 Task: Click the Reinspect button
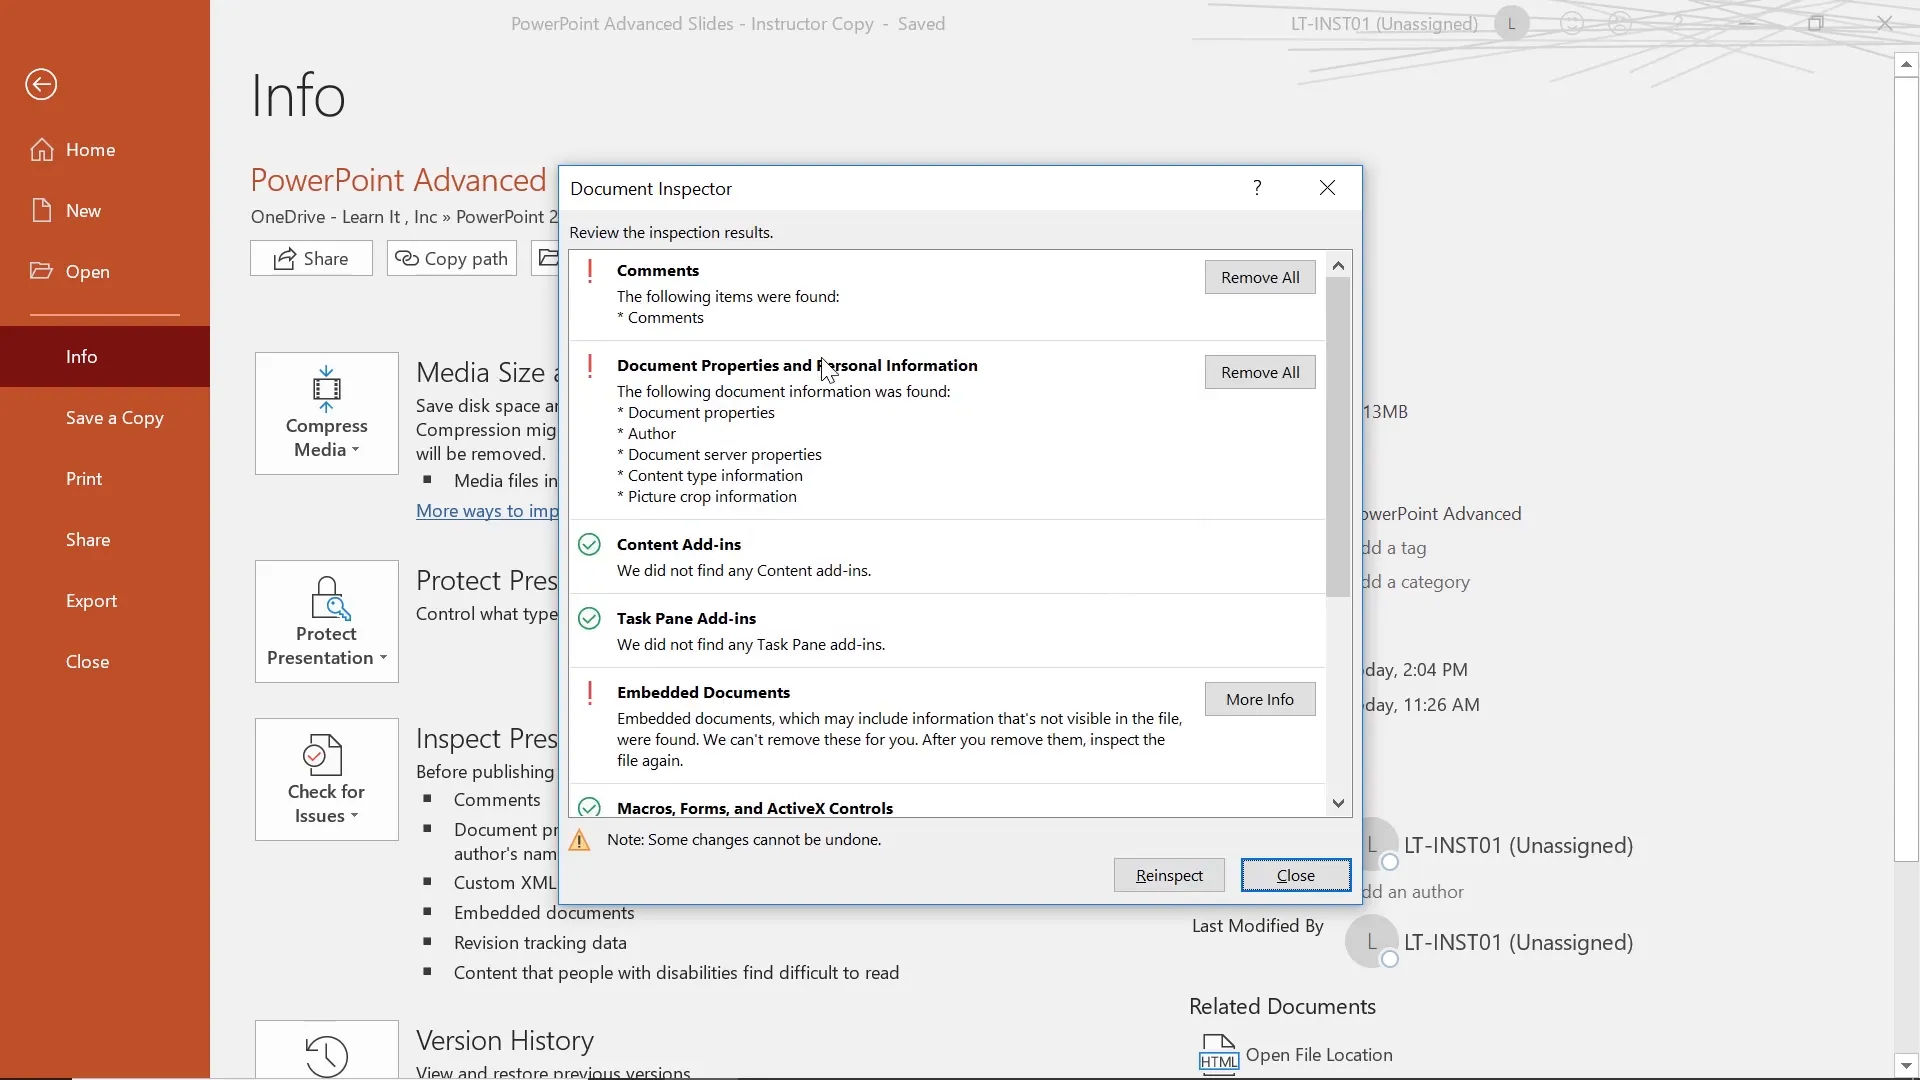click(x=1169, y=876)
